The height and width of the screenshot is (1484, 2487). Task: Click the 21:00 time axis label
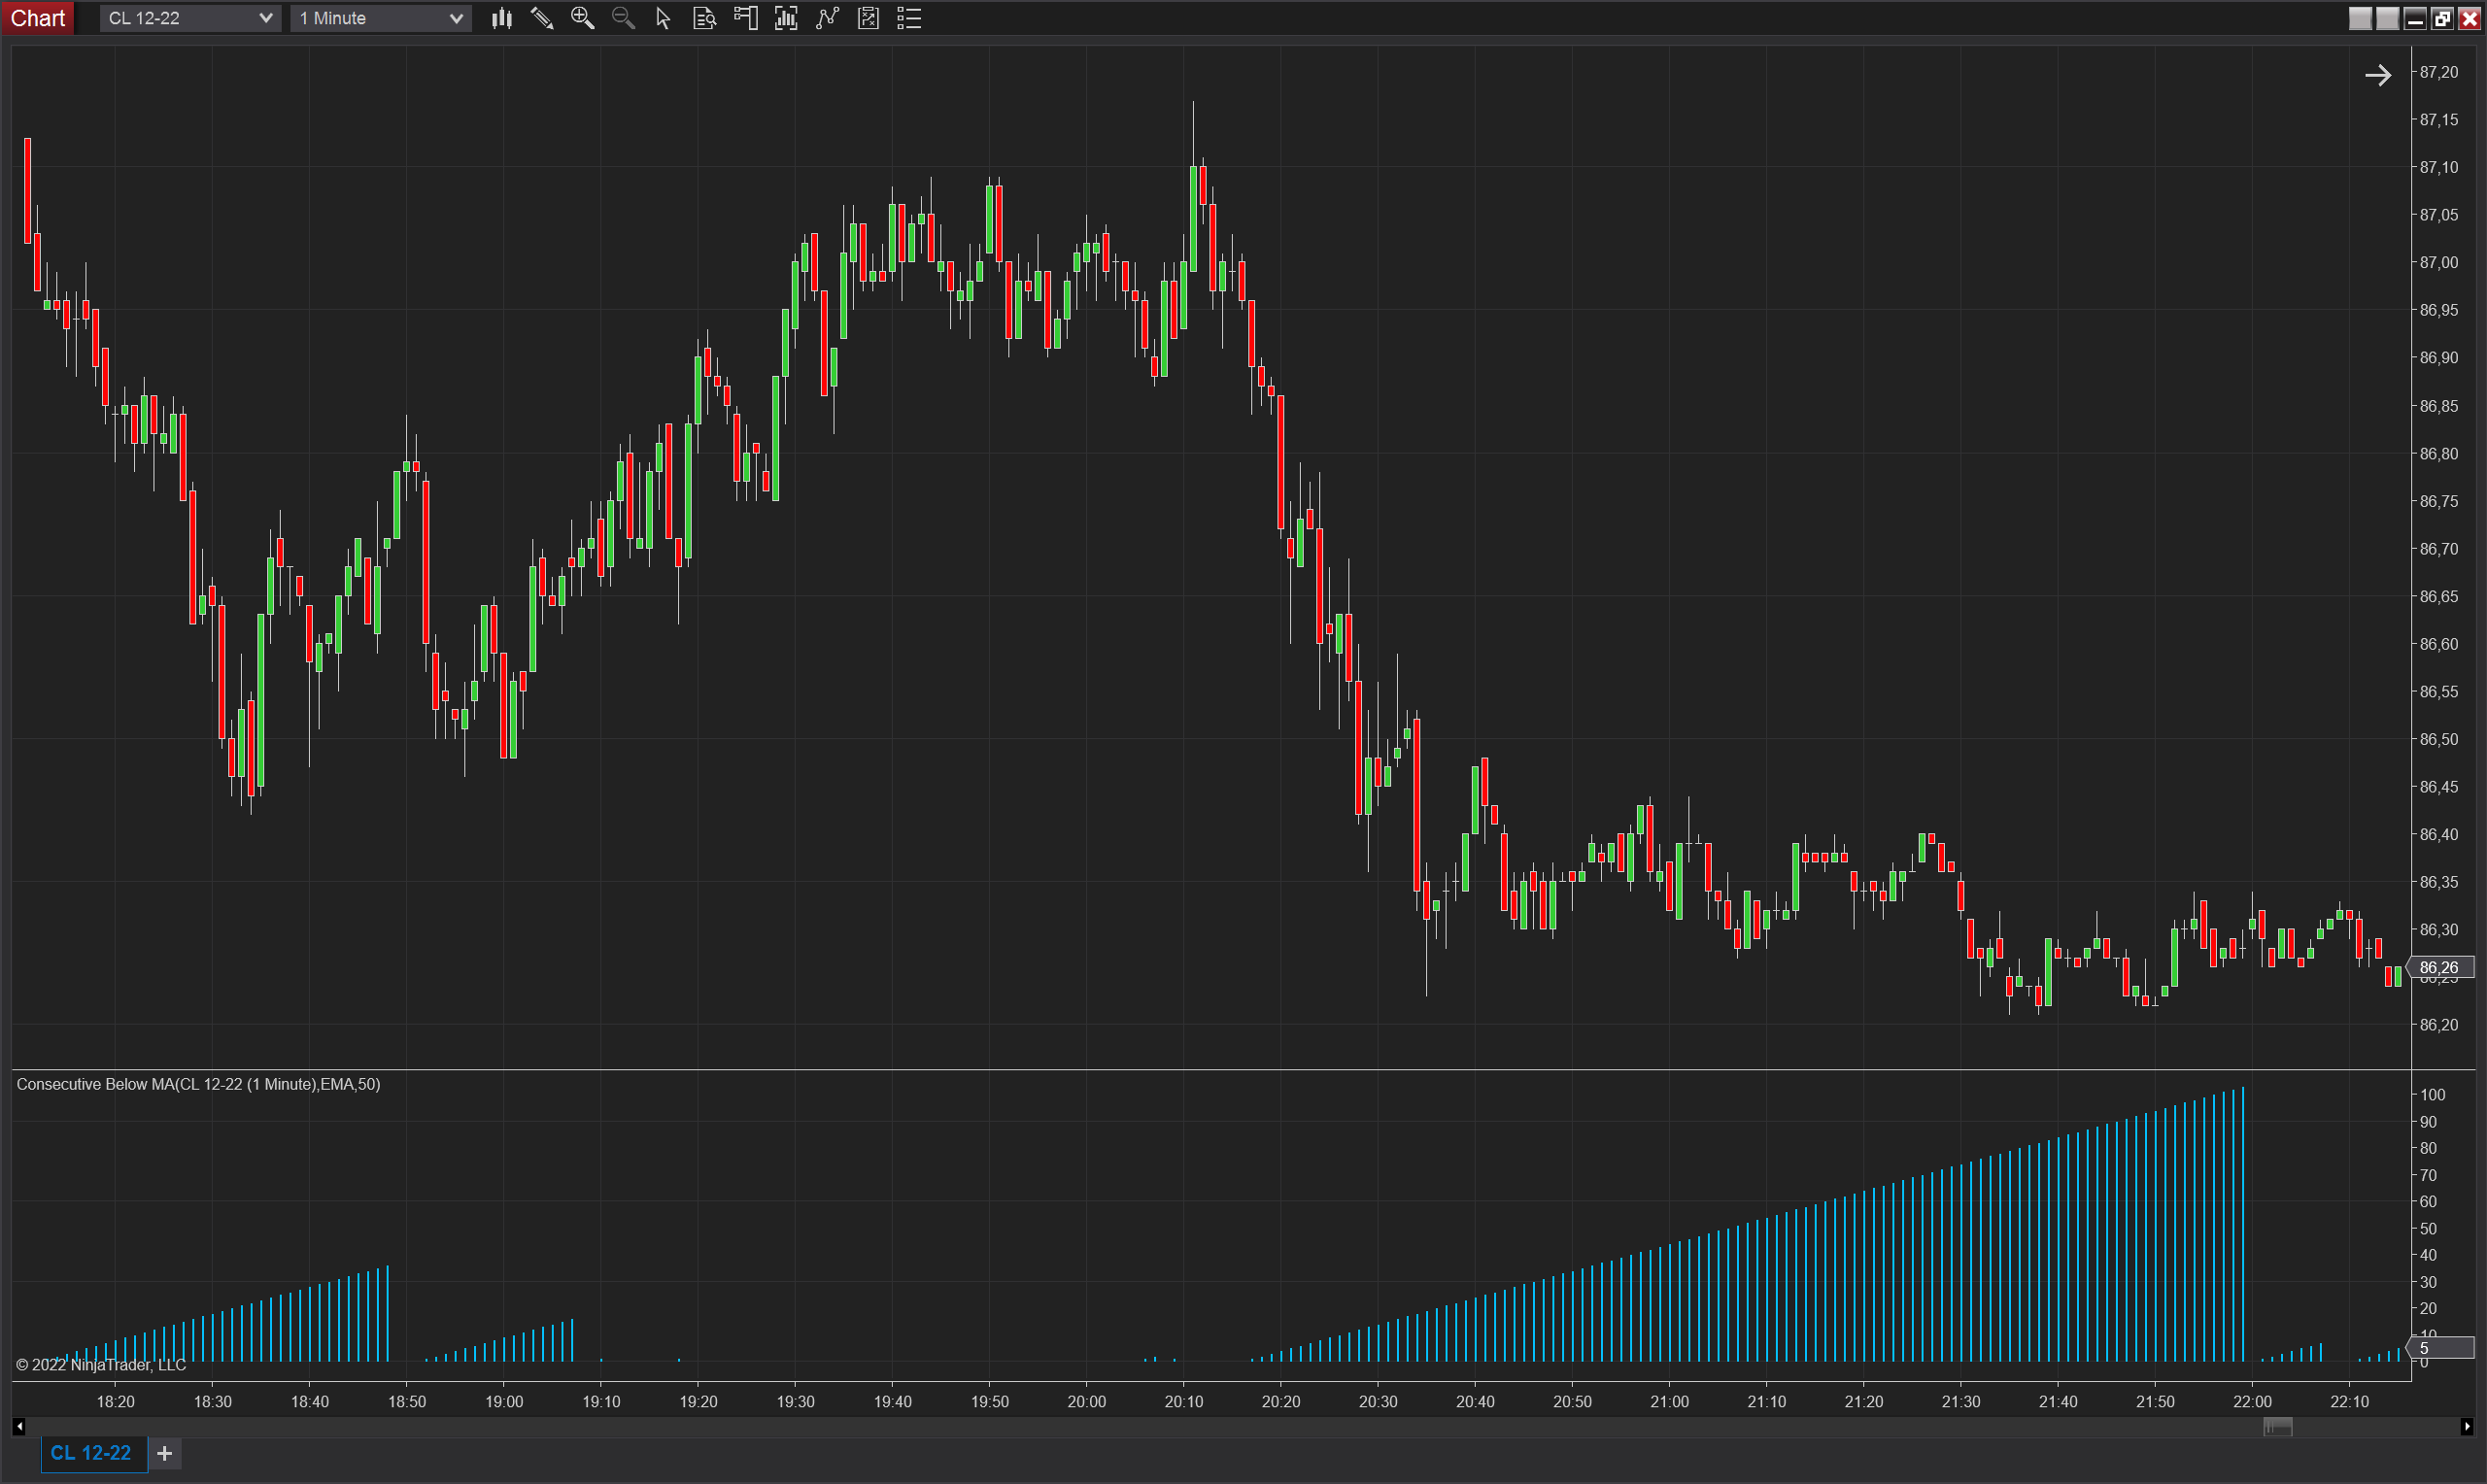[1670, 1402]
